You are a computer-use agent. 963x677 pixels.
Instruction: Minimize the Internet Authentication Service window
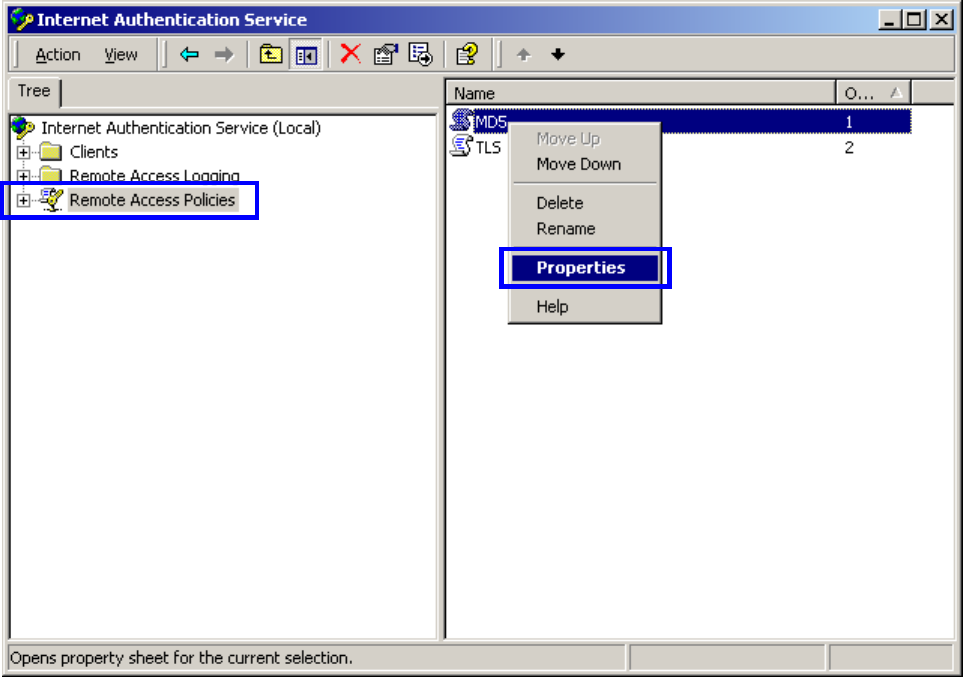coord(888,20)
